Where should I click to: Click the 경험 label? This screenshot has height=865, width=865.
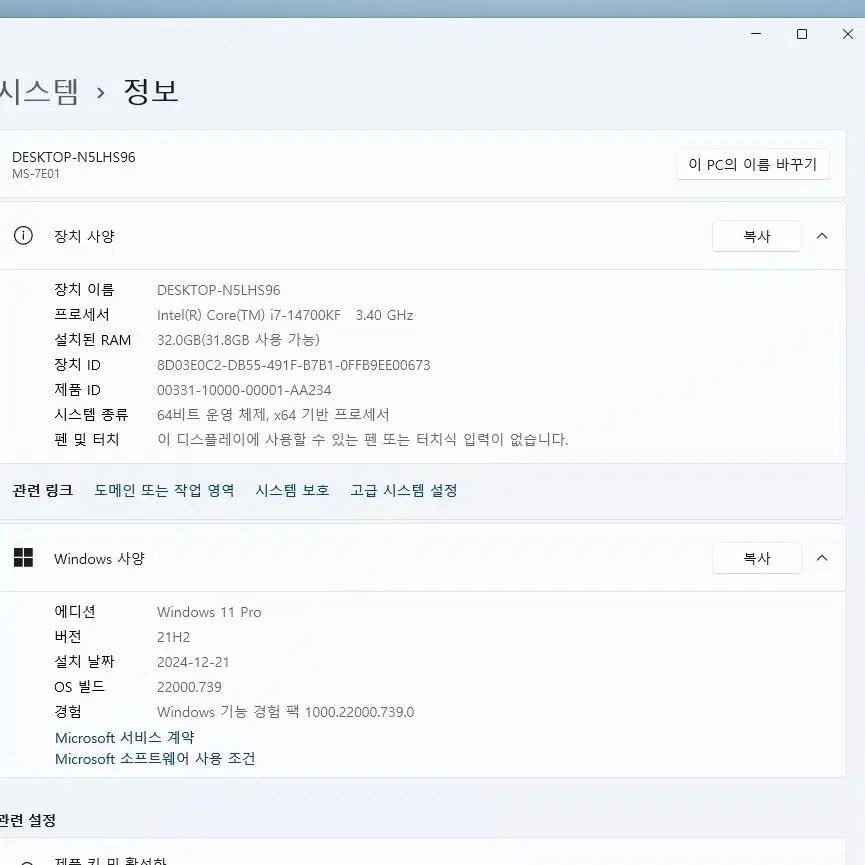[x=68, y=712]
